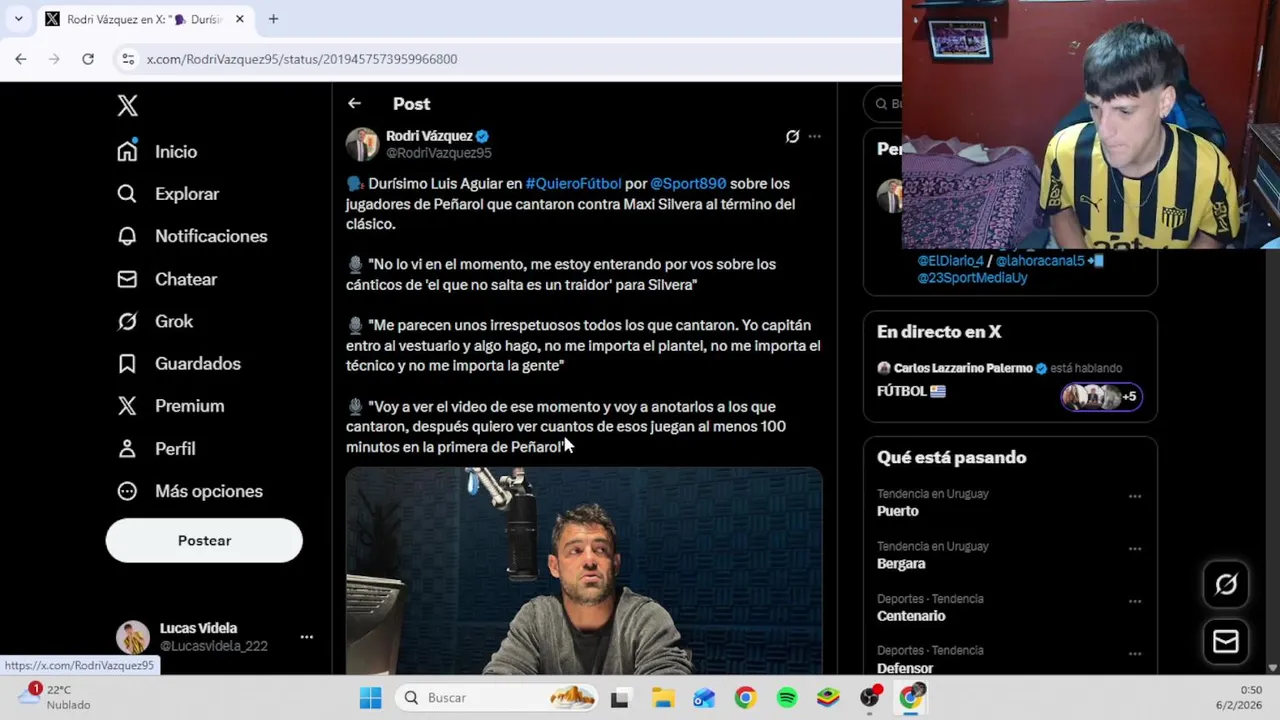This screenshot has width=1280, height=720.
Task: Click the X logo in sidebar
Action: pyautogui.click(x=127, y=105)
